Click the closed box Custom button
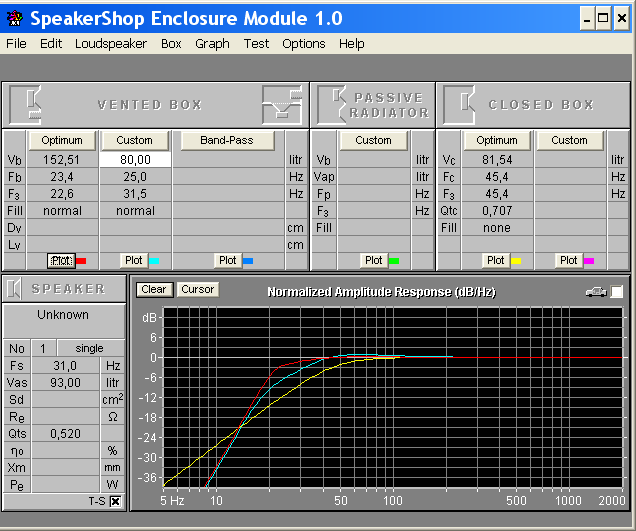This screenshot has width=636, height=531. [x=569, y=140]
